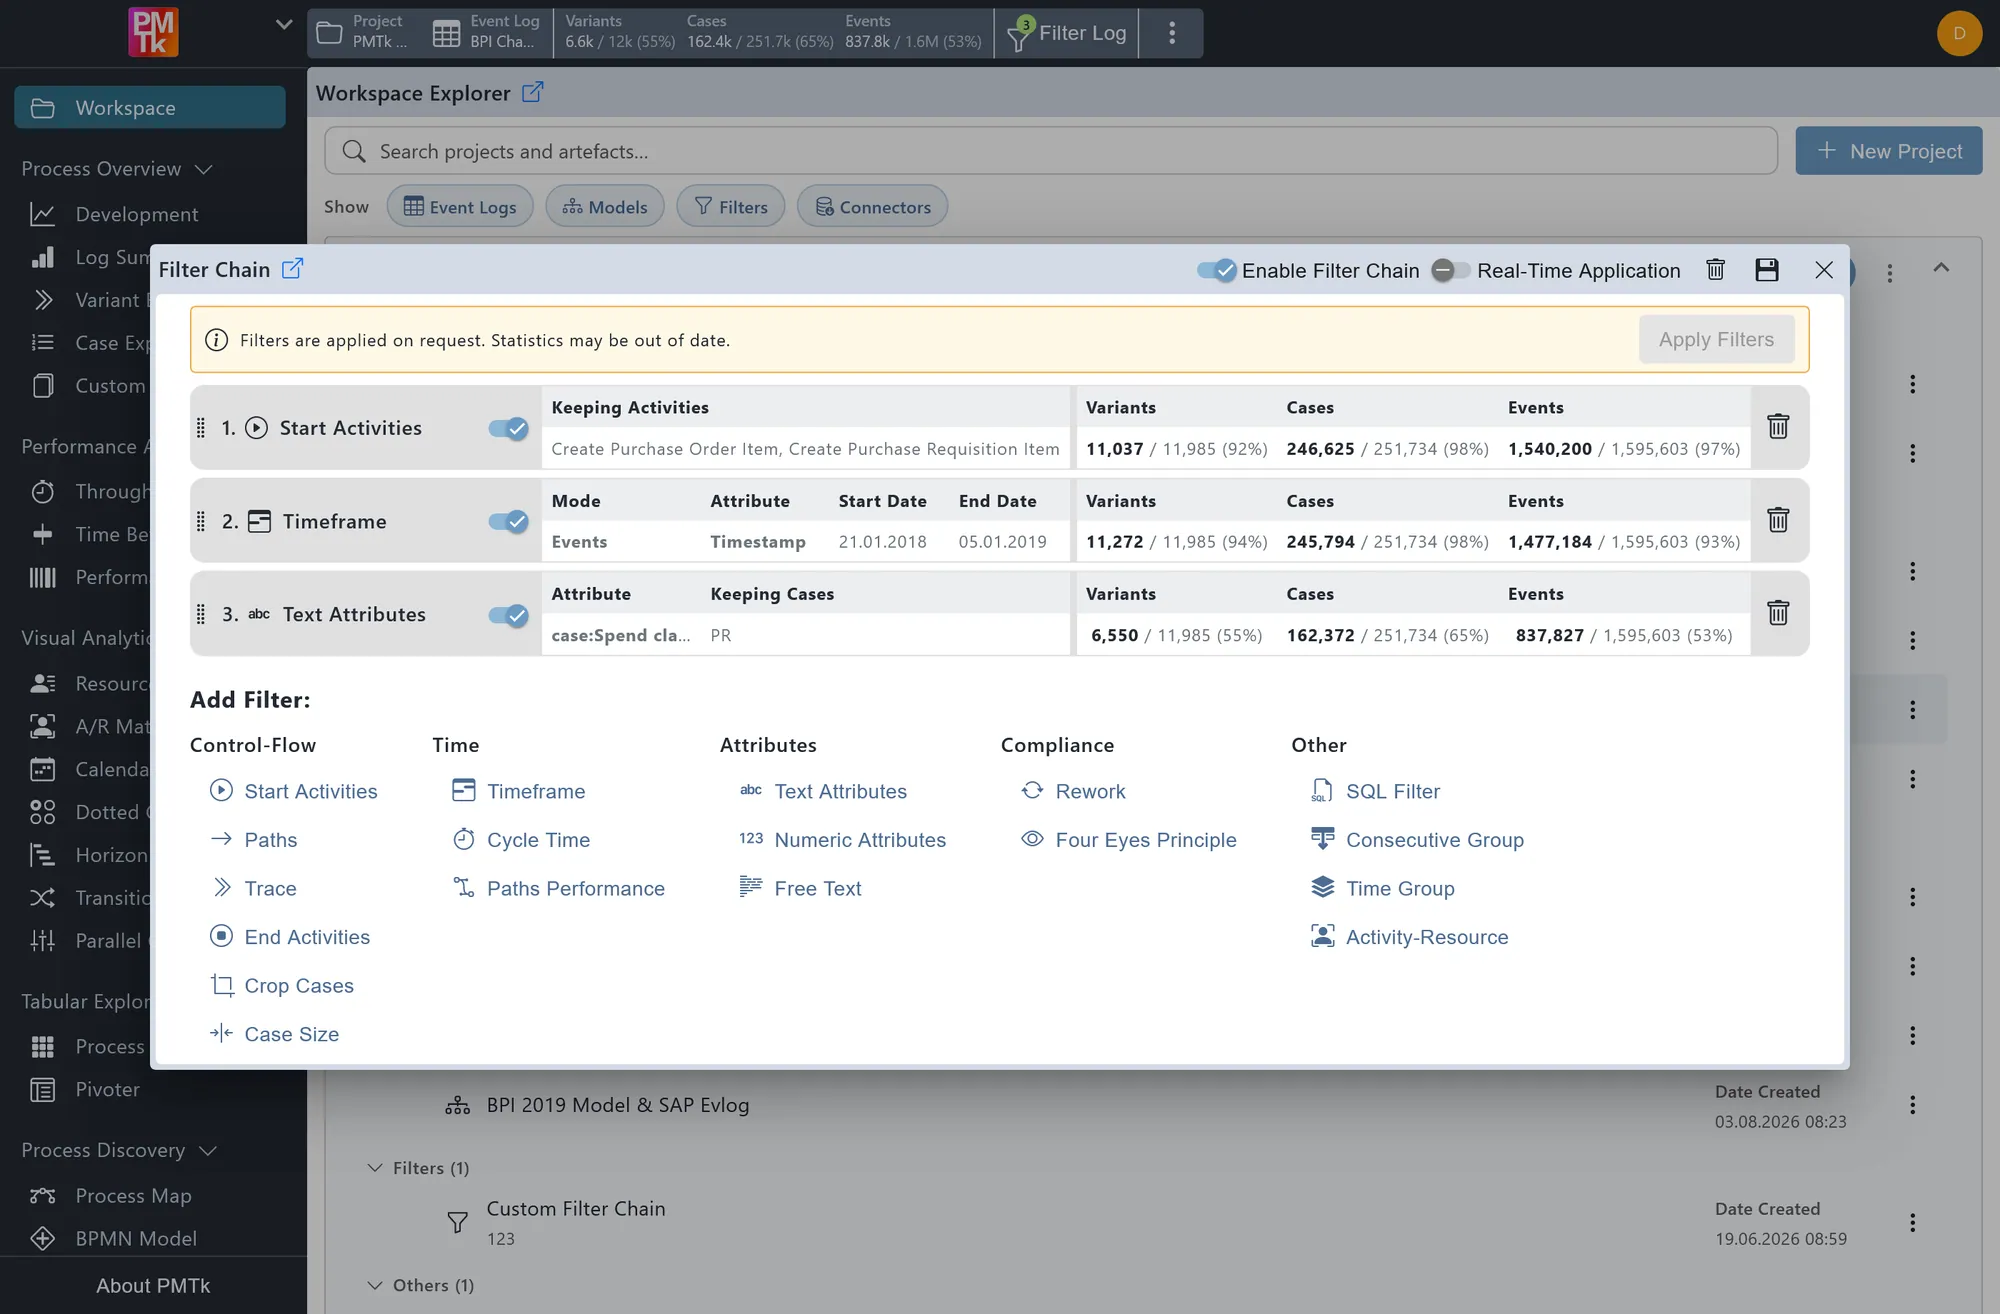Click the Apply Filters button
Screen dimensions: 2000x1314
[1716, 339]
